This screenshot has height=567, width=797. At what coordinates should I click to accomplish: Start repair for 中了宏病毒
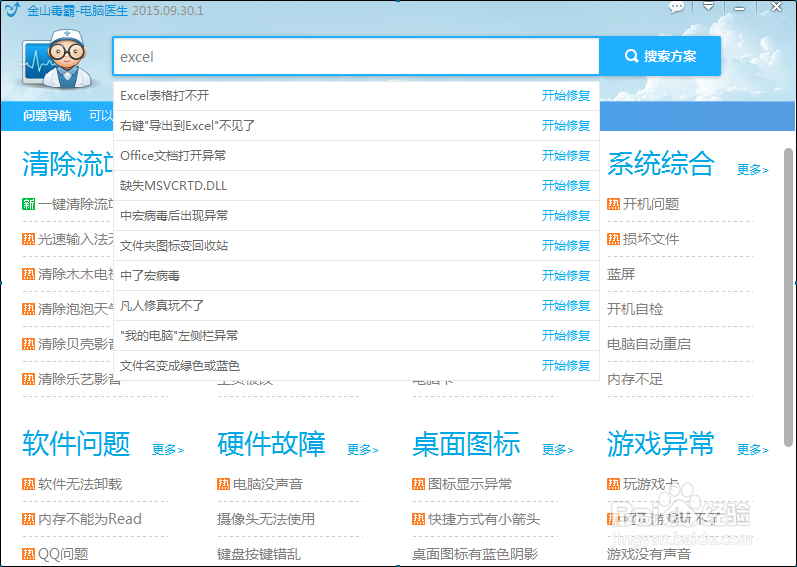[566, 275]
